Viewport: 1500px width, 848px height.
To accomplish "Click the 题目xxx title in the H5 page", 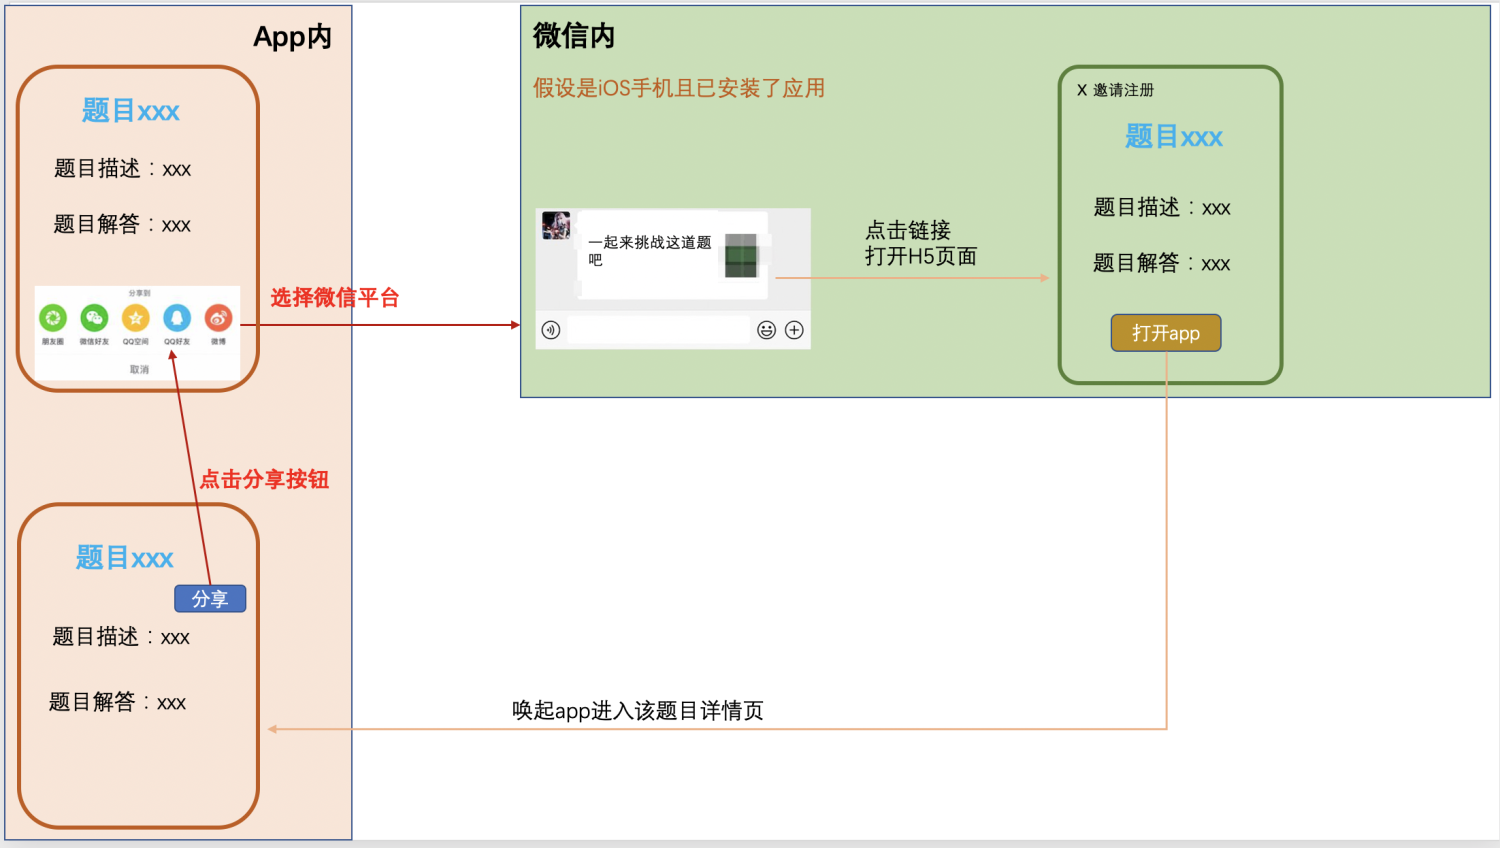I will [1174, 136].
